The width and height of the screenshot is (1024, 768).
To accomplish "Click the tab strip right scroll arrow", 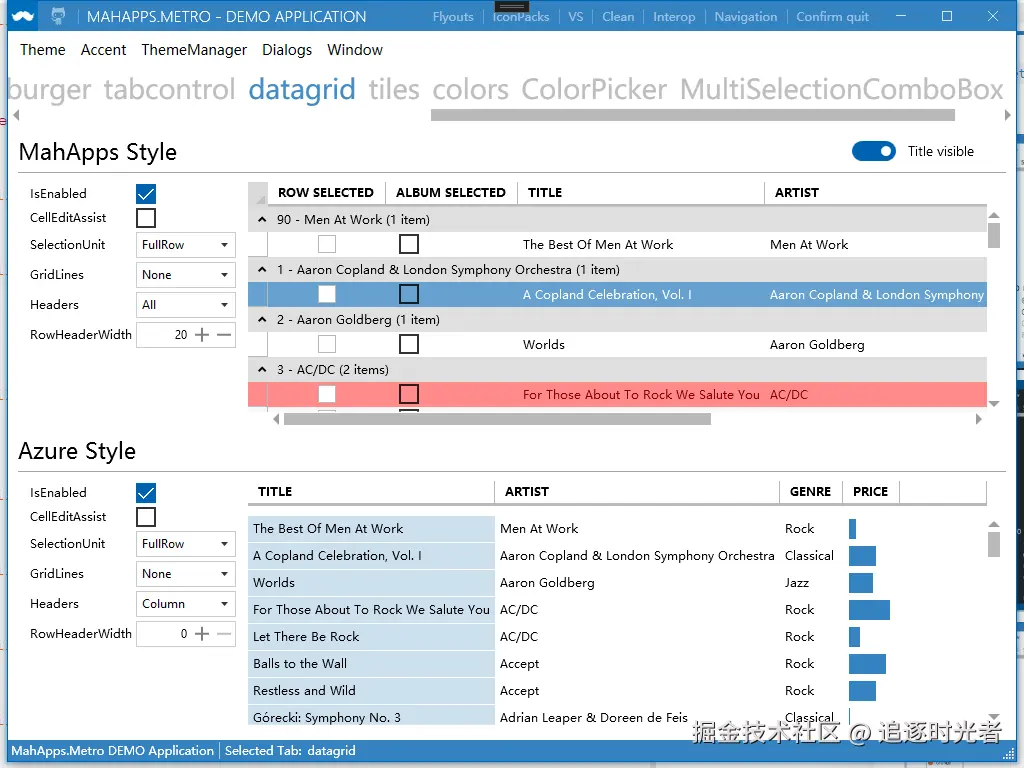I will click(x=1007, y=115).
